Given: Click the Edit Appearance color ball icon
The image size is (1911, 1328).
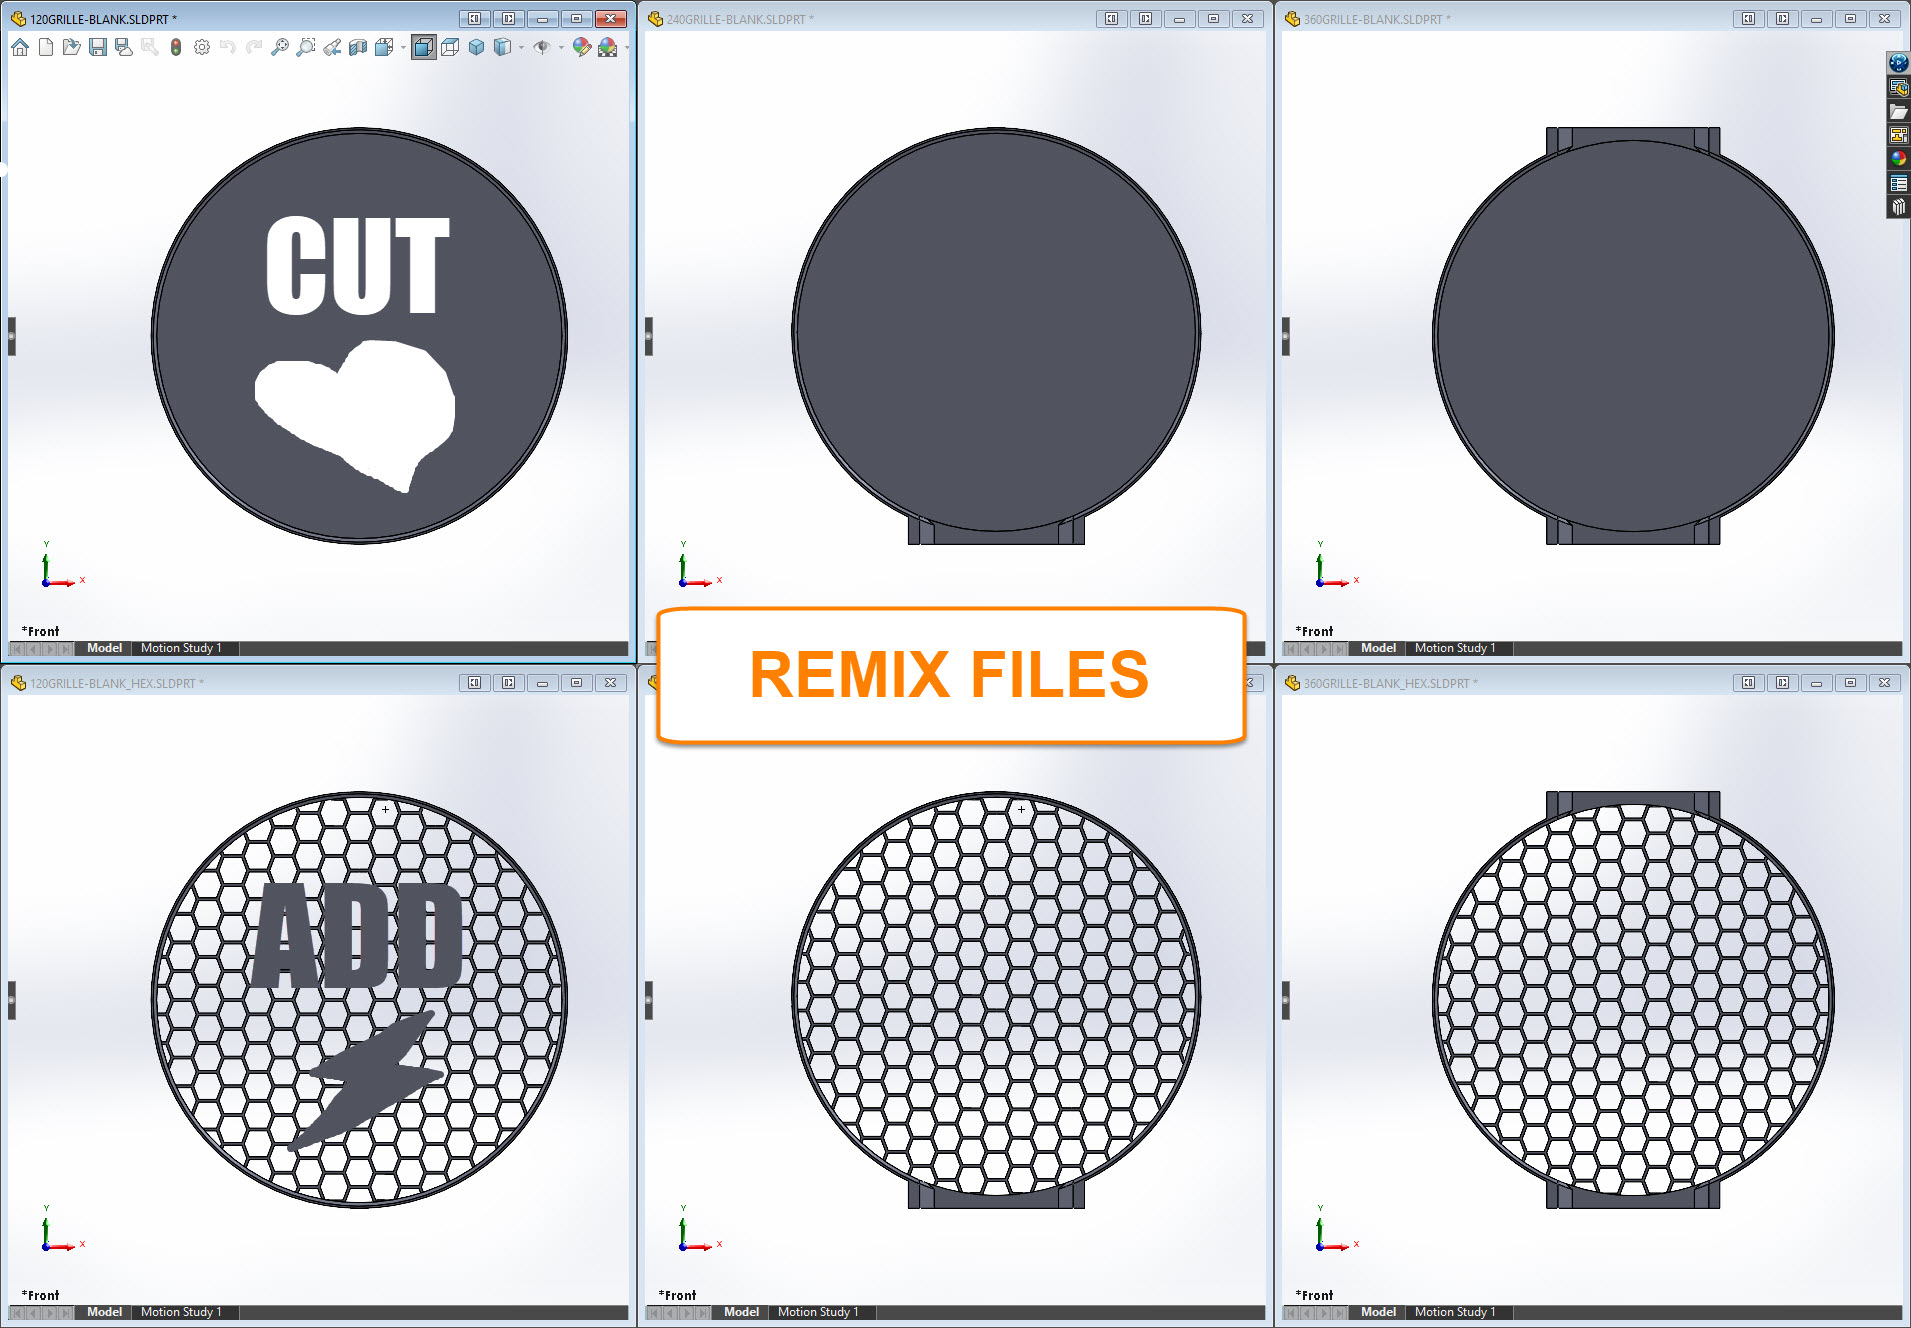Looking at the screenshot, I should point(582,47).
